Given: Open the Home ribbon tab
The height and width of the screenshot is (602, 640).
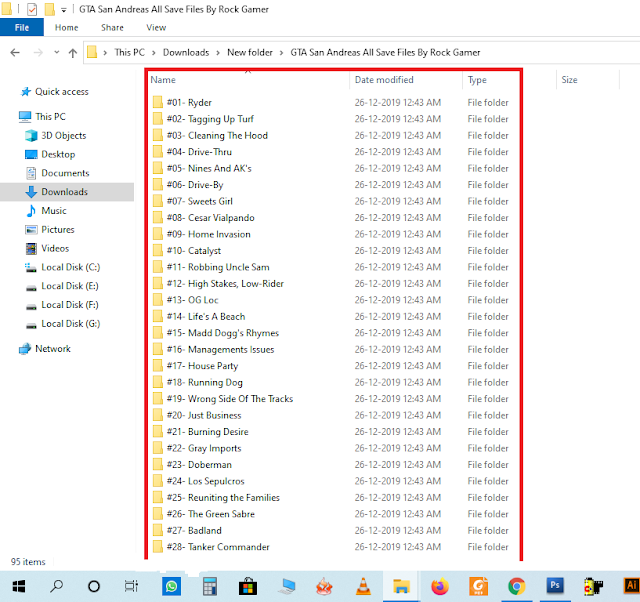Looking at the screenshot, I should click(67, 27).
